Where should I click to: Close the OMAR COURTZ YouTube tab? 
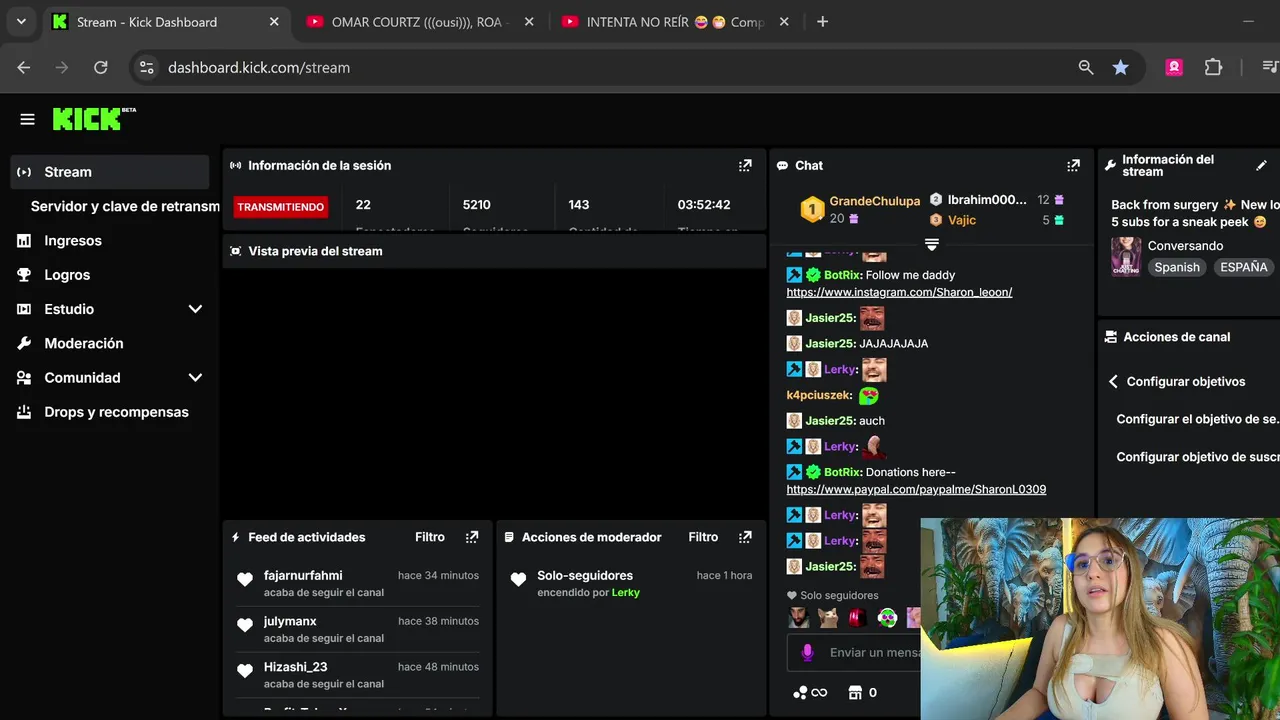click(529, 22)
